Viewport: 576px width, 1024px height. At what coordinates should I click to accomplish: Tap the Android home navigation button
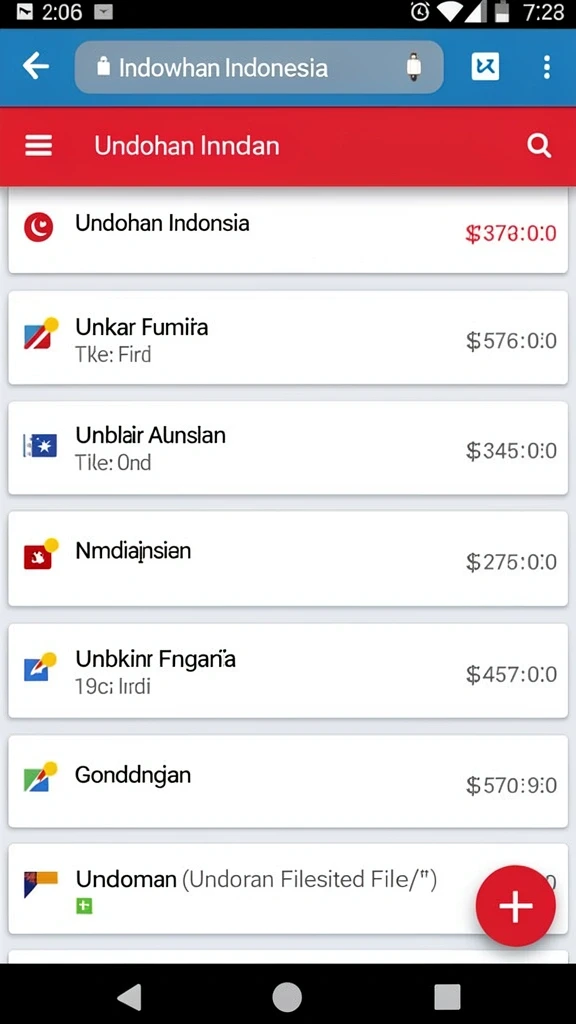[x=287, y=997]
